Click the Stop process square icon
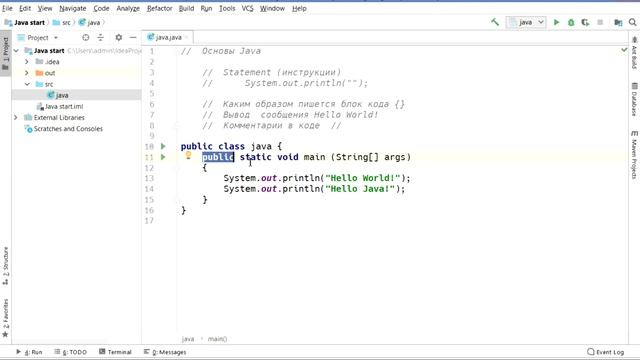 click(x=600, y=22)
